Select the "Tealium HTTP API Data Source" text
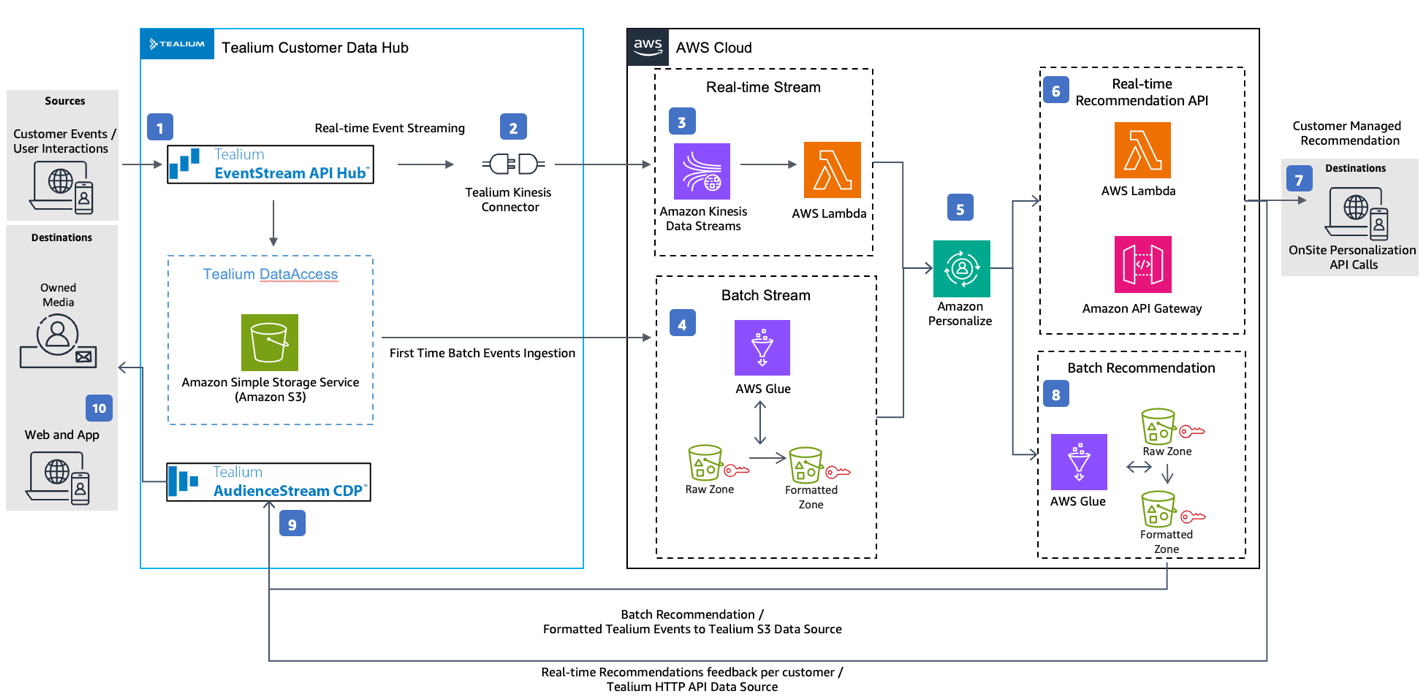 click(x=692, y=686)
